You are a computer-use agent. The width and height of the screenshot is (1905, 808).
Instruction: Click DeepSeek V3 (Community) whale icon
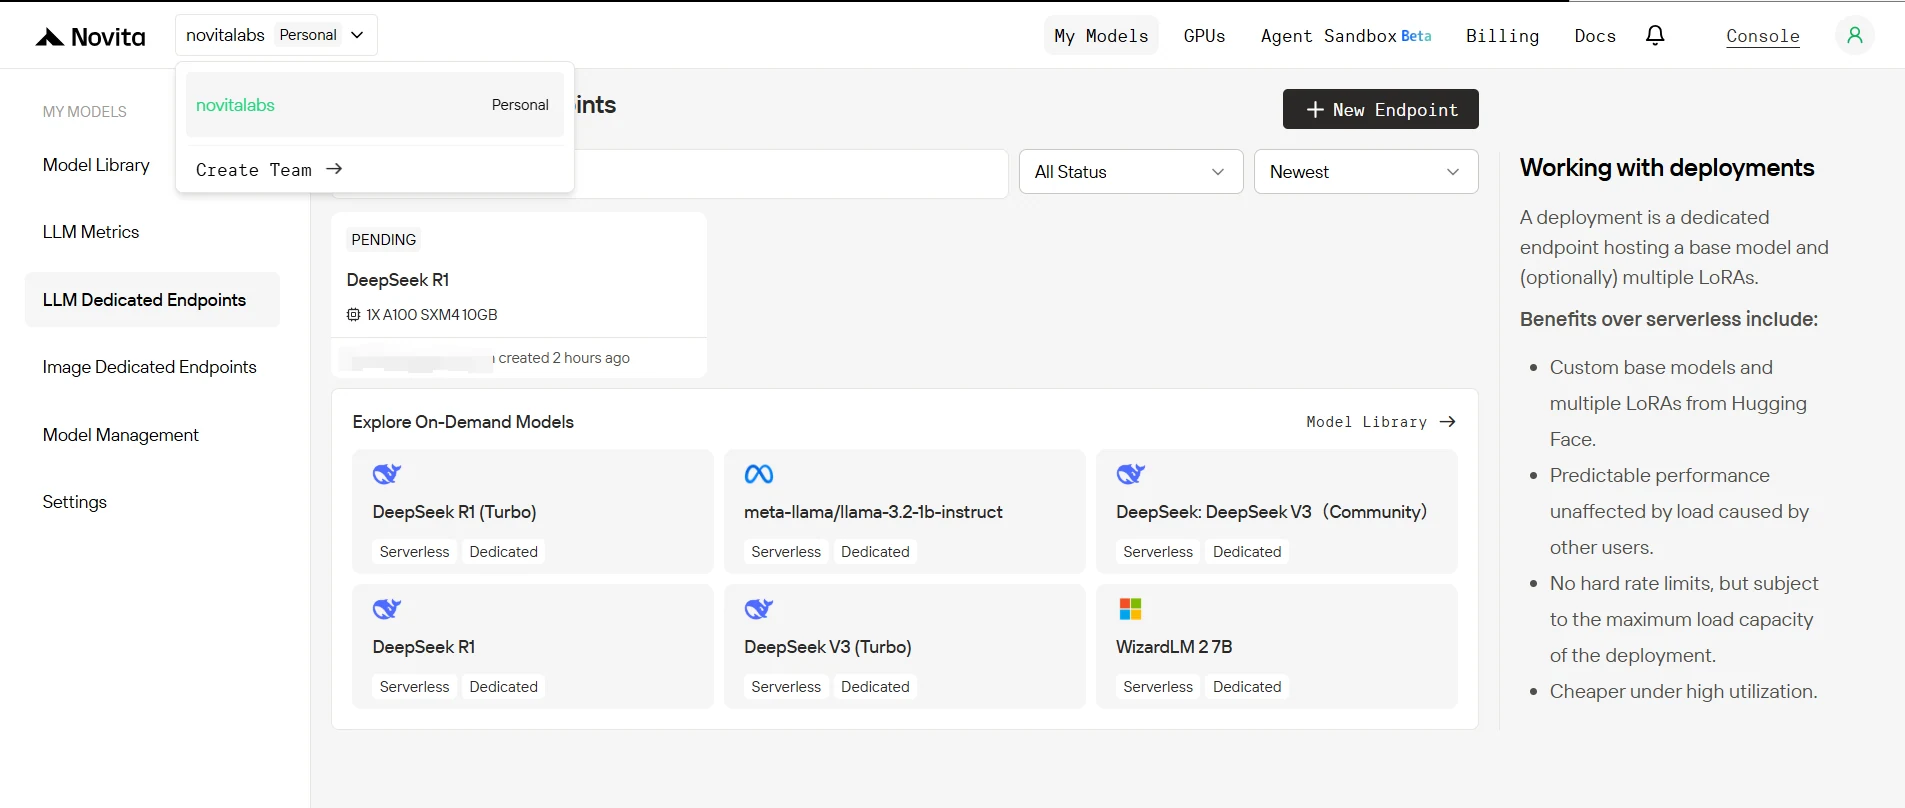click(1131, 474)
